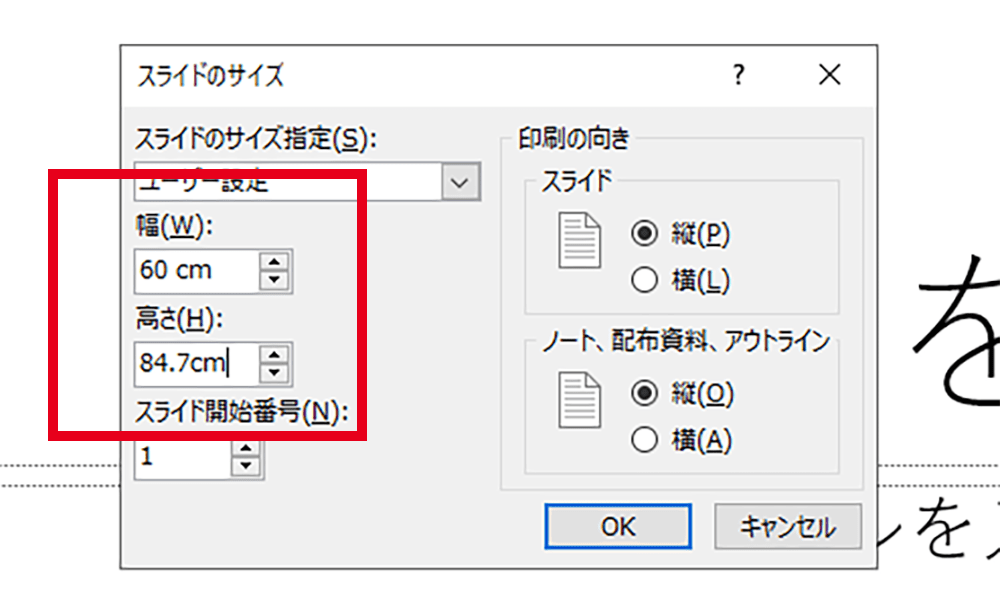1000x616 pixels.
Task: Click the height field showing 84.7cm
Action: tap(195, 363)
